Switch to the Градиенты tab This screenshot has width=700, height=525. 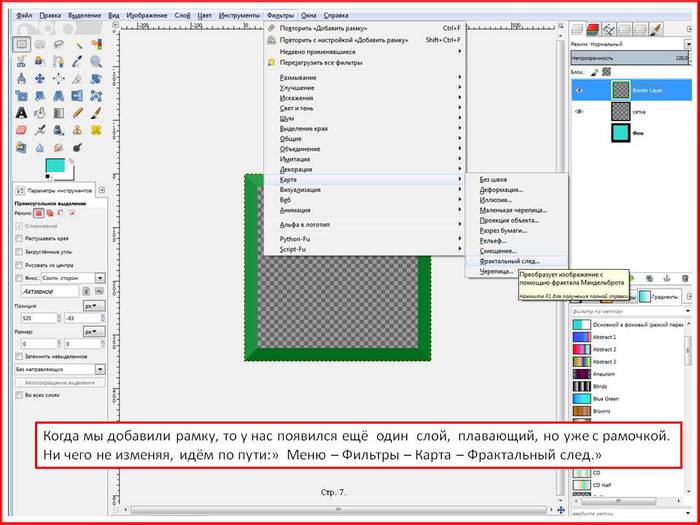[658, 296]
